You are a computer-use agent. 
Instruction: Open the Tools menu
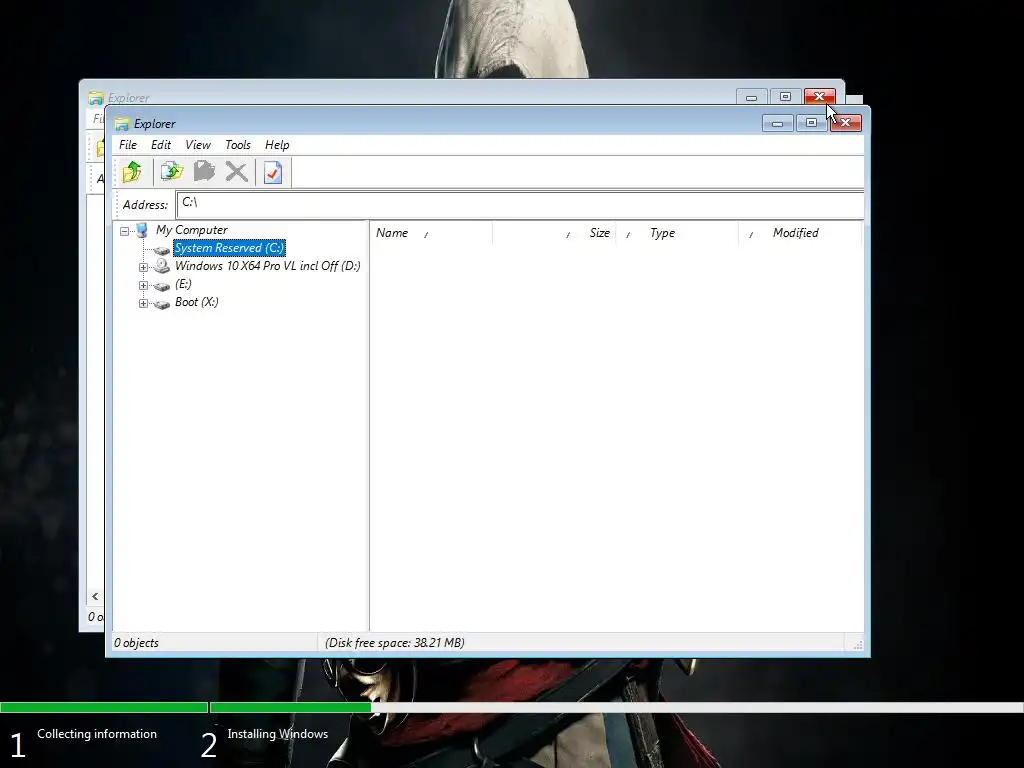[238, 145]
